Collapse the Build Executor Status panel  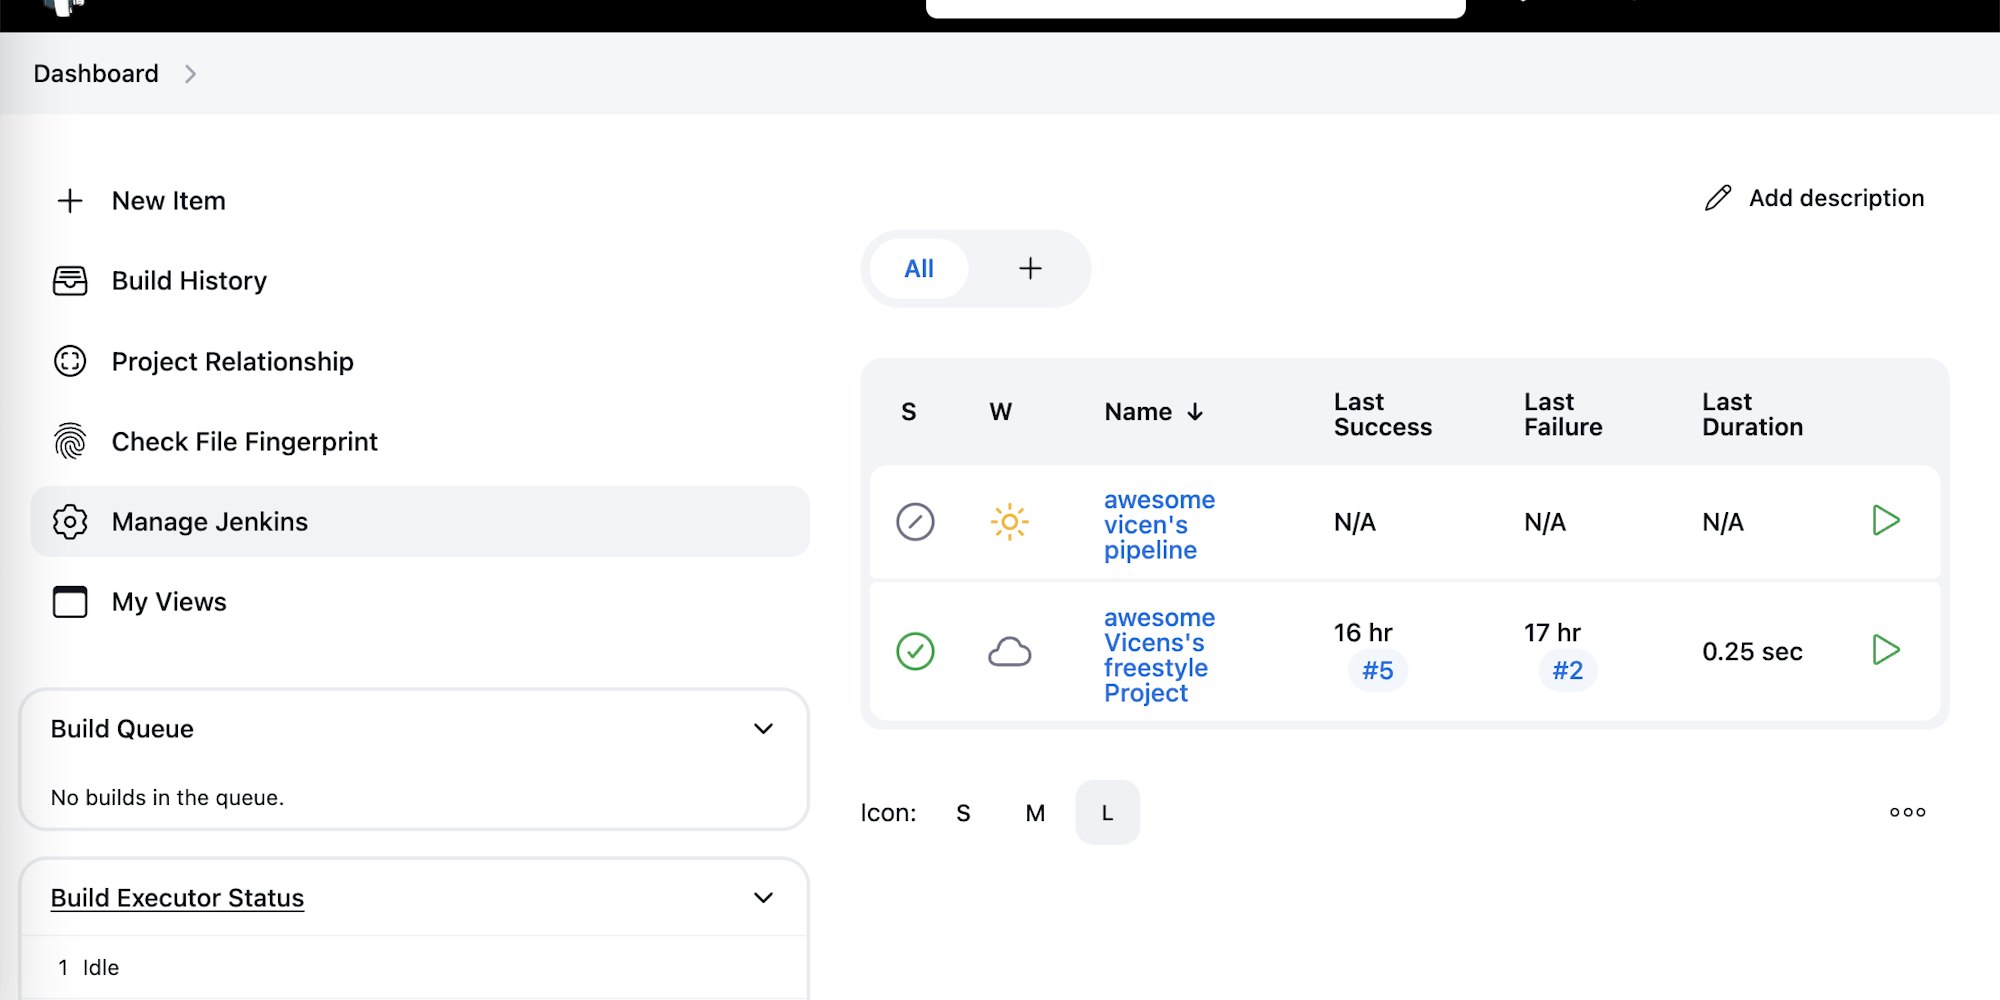click(763, 898)
